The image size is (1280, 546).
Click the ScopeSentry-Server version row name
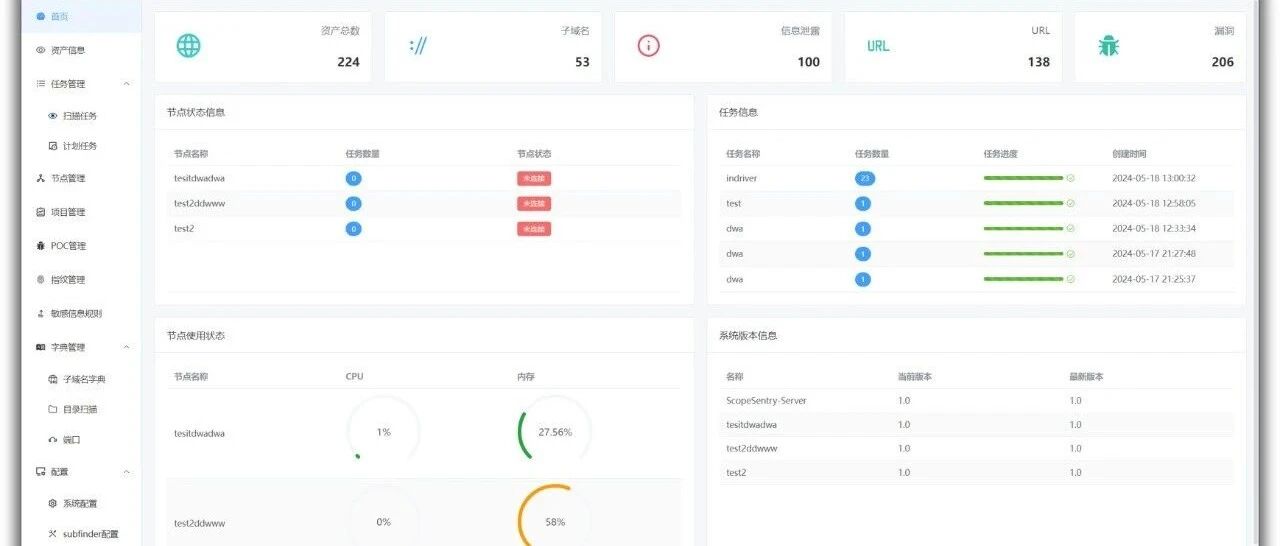click(766, 400)
